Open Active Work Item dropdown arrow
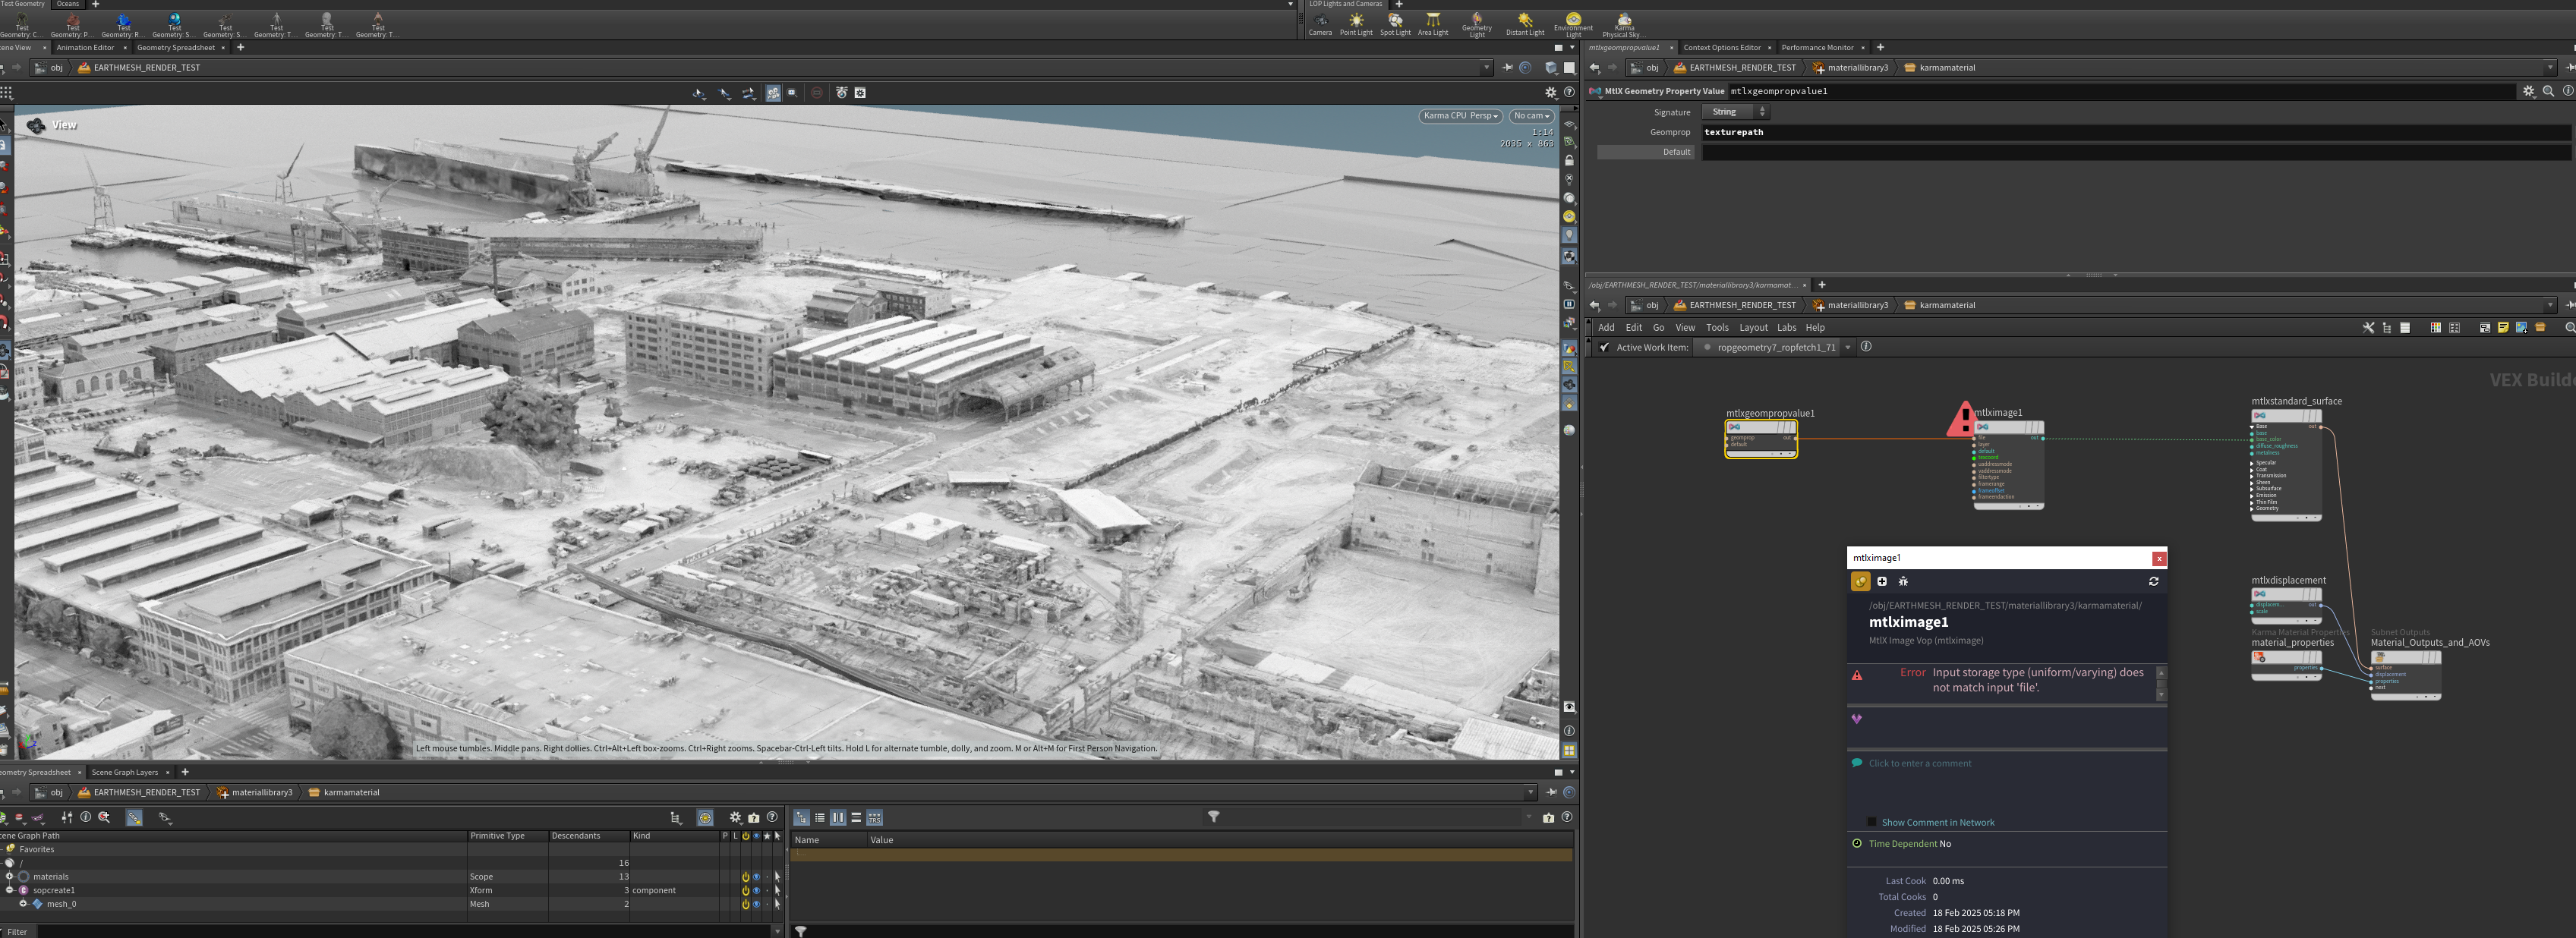The width and height of the screenshot is (2576, 938). coord(1847,348)
